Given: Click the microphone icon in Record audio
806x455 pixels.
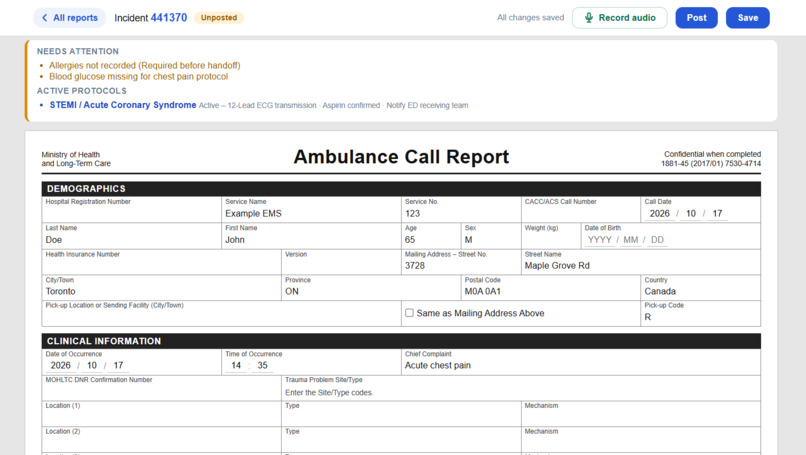Looking at the screenshot, I should click(589, 17).
